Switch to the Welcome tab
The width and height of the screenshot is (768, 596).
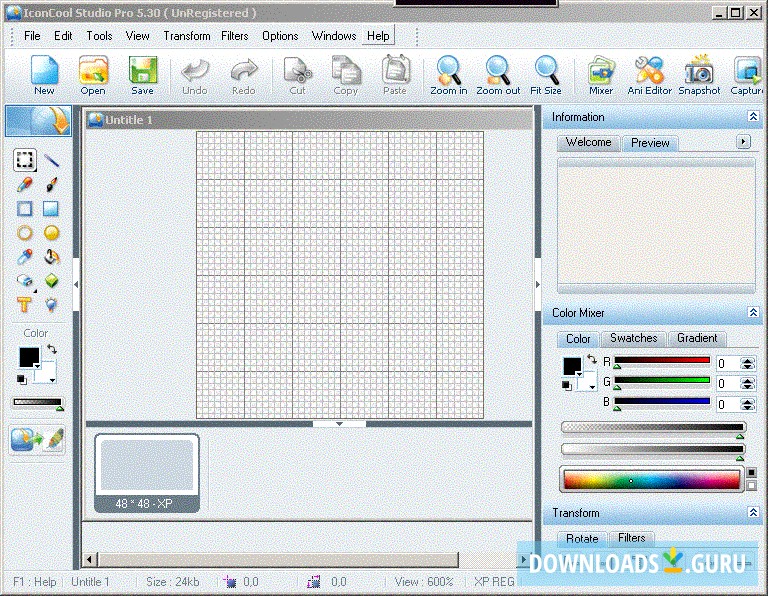[x=589, y=142]
